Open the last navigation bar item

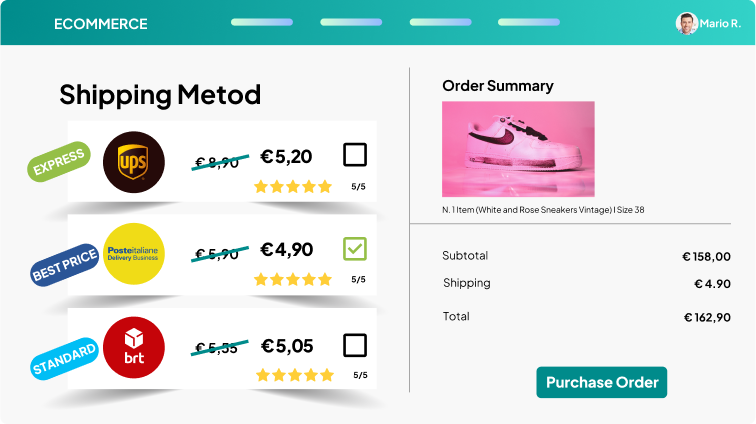(x=530, y=22)
